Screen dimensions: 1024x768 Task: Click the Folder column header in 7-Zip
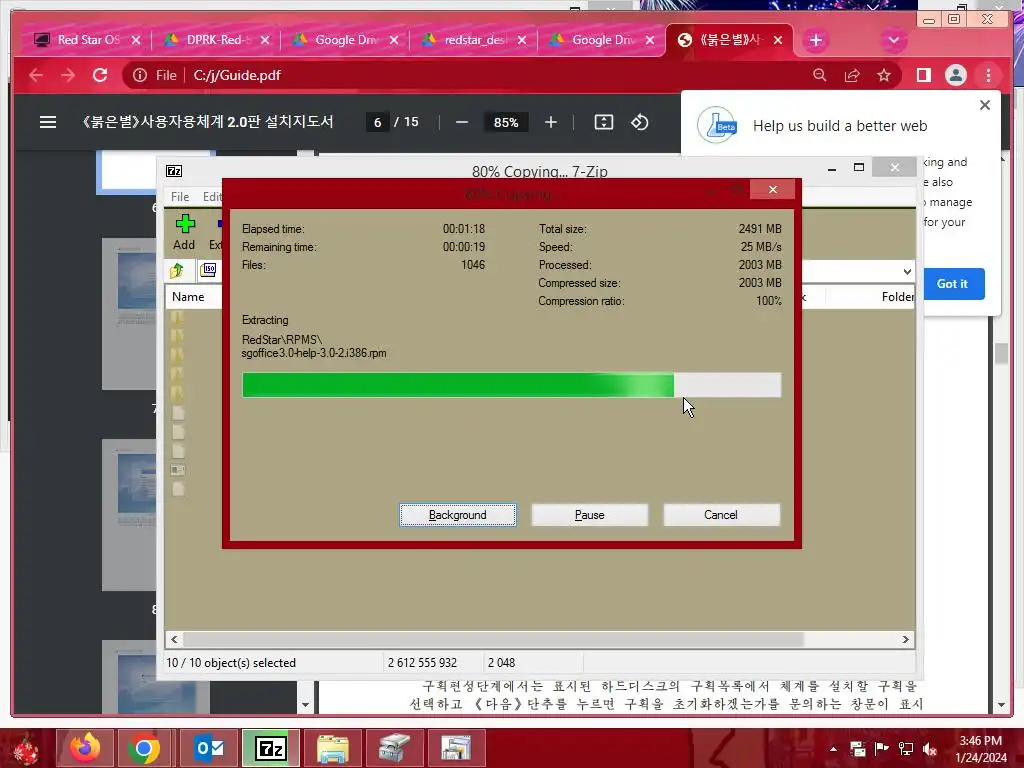point(897,296)
